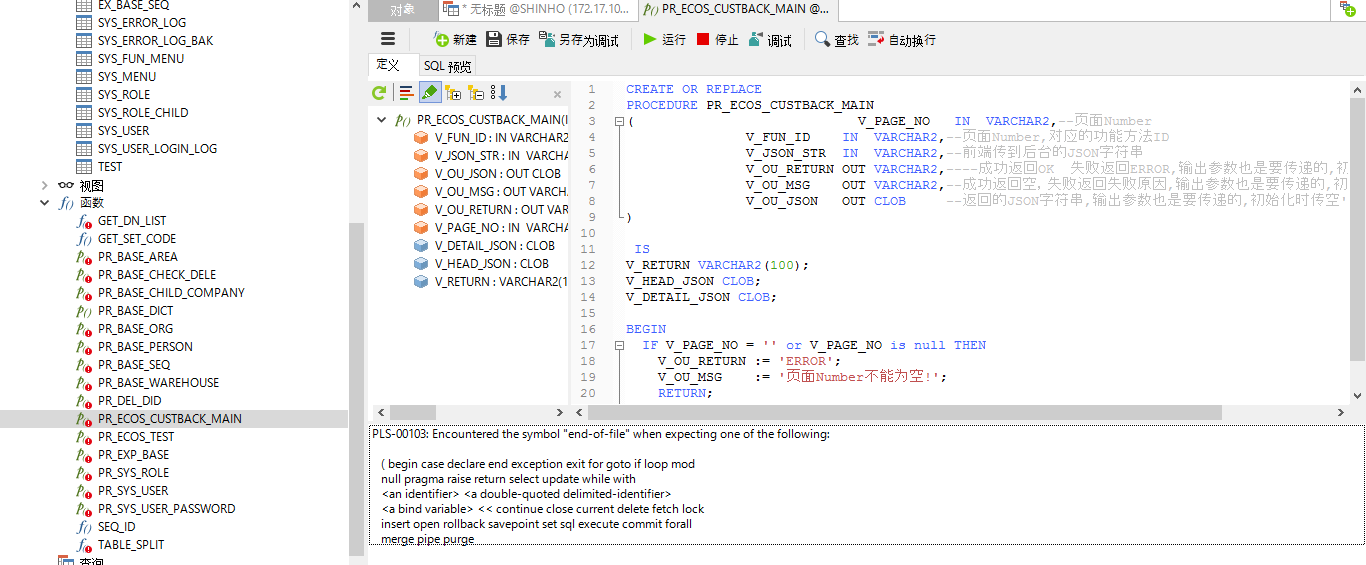
Task: Click the 新建 (New) toolbar button
Action: (x=455, y=40)
